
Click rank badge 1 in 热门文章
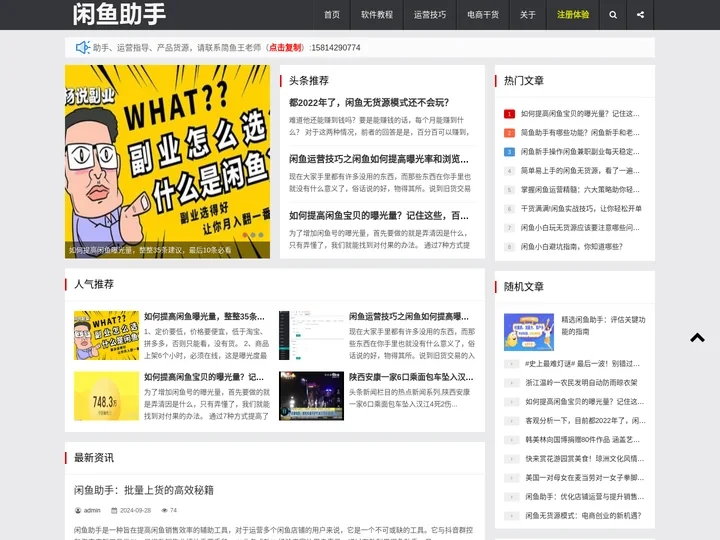[x=509, y=114]
